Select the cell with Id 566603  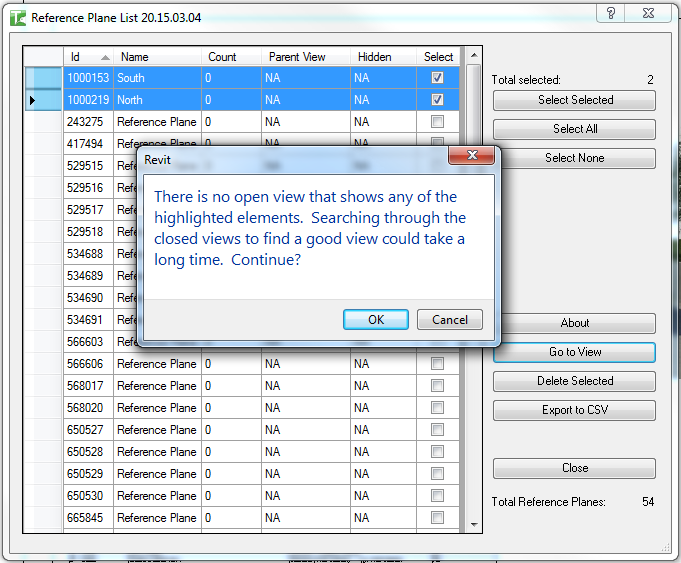click(89, 342)
